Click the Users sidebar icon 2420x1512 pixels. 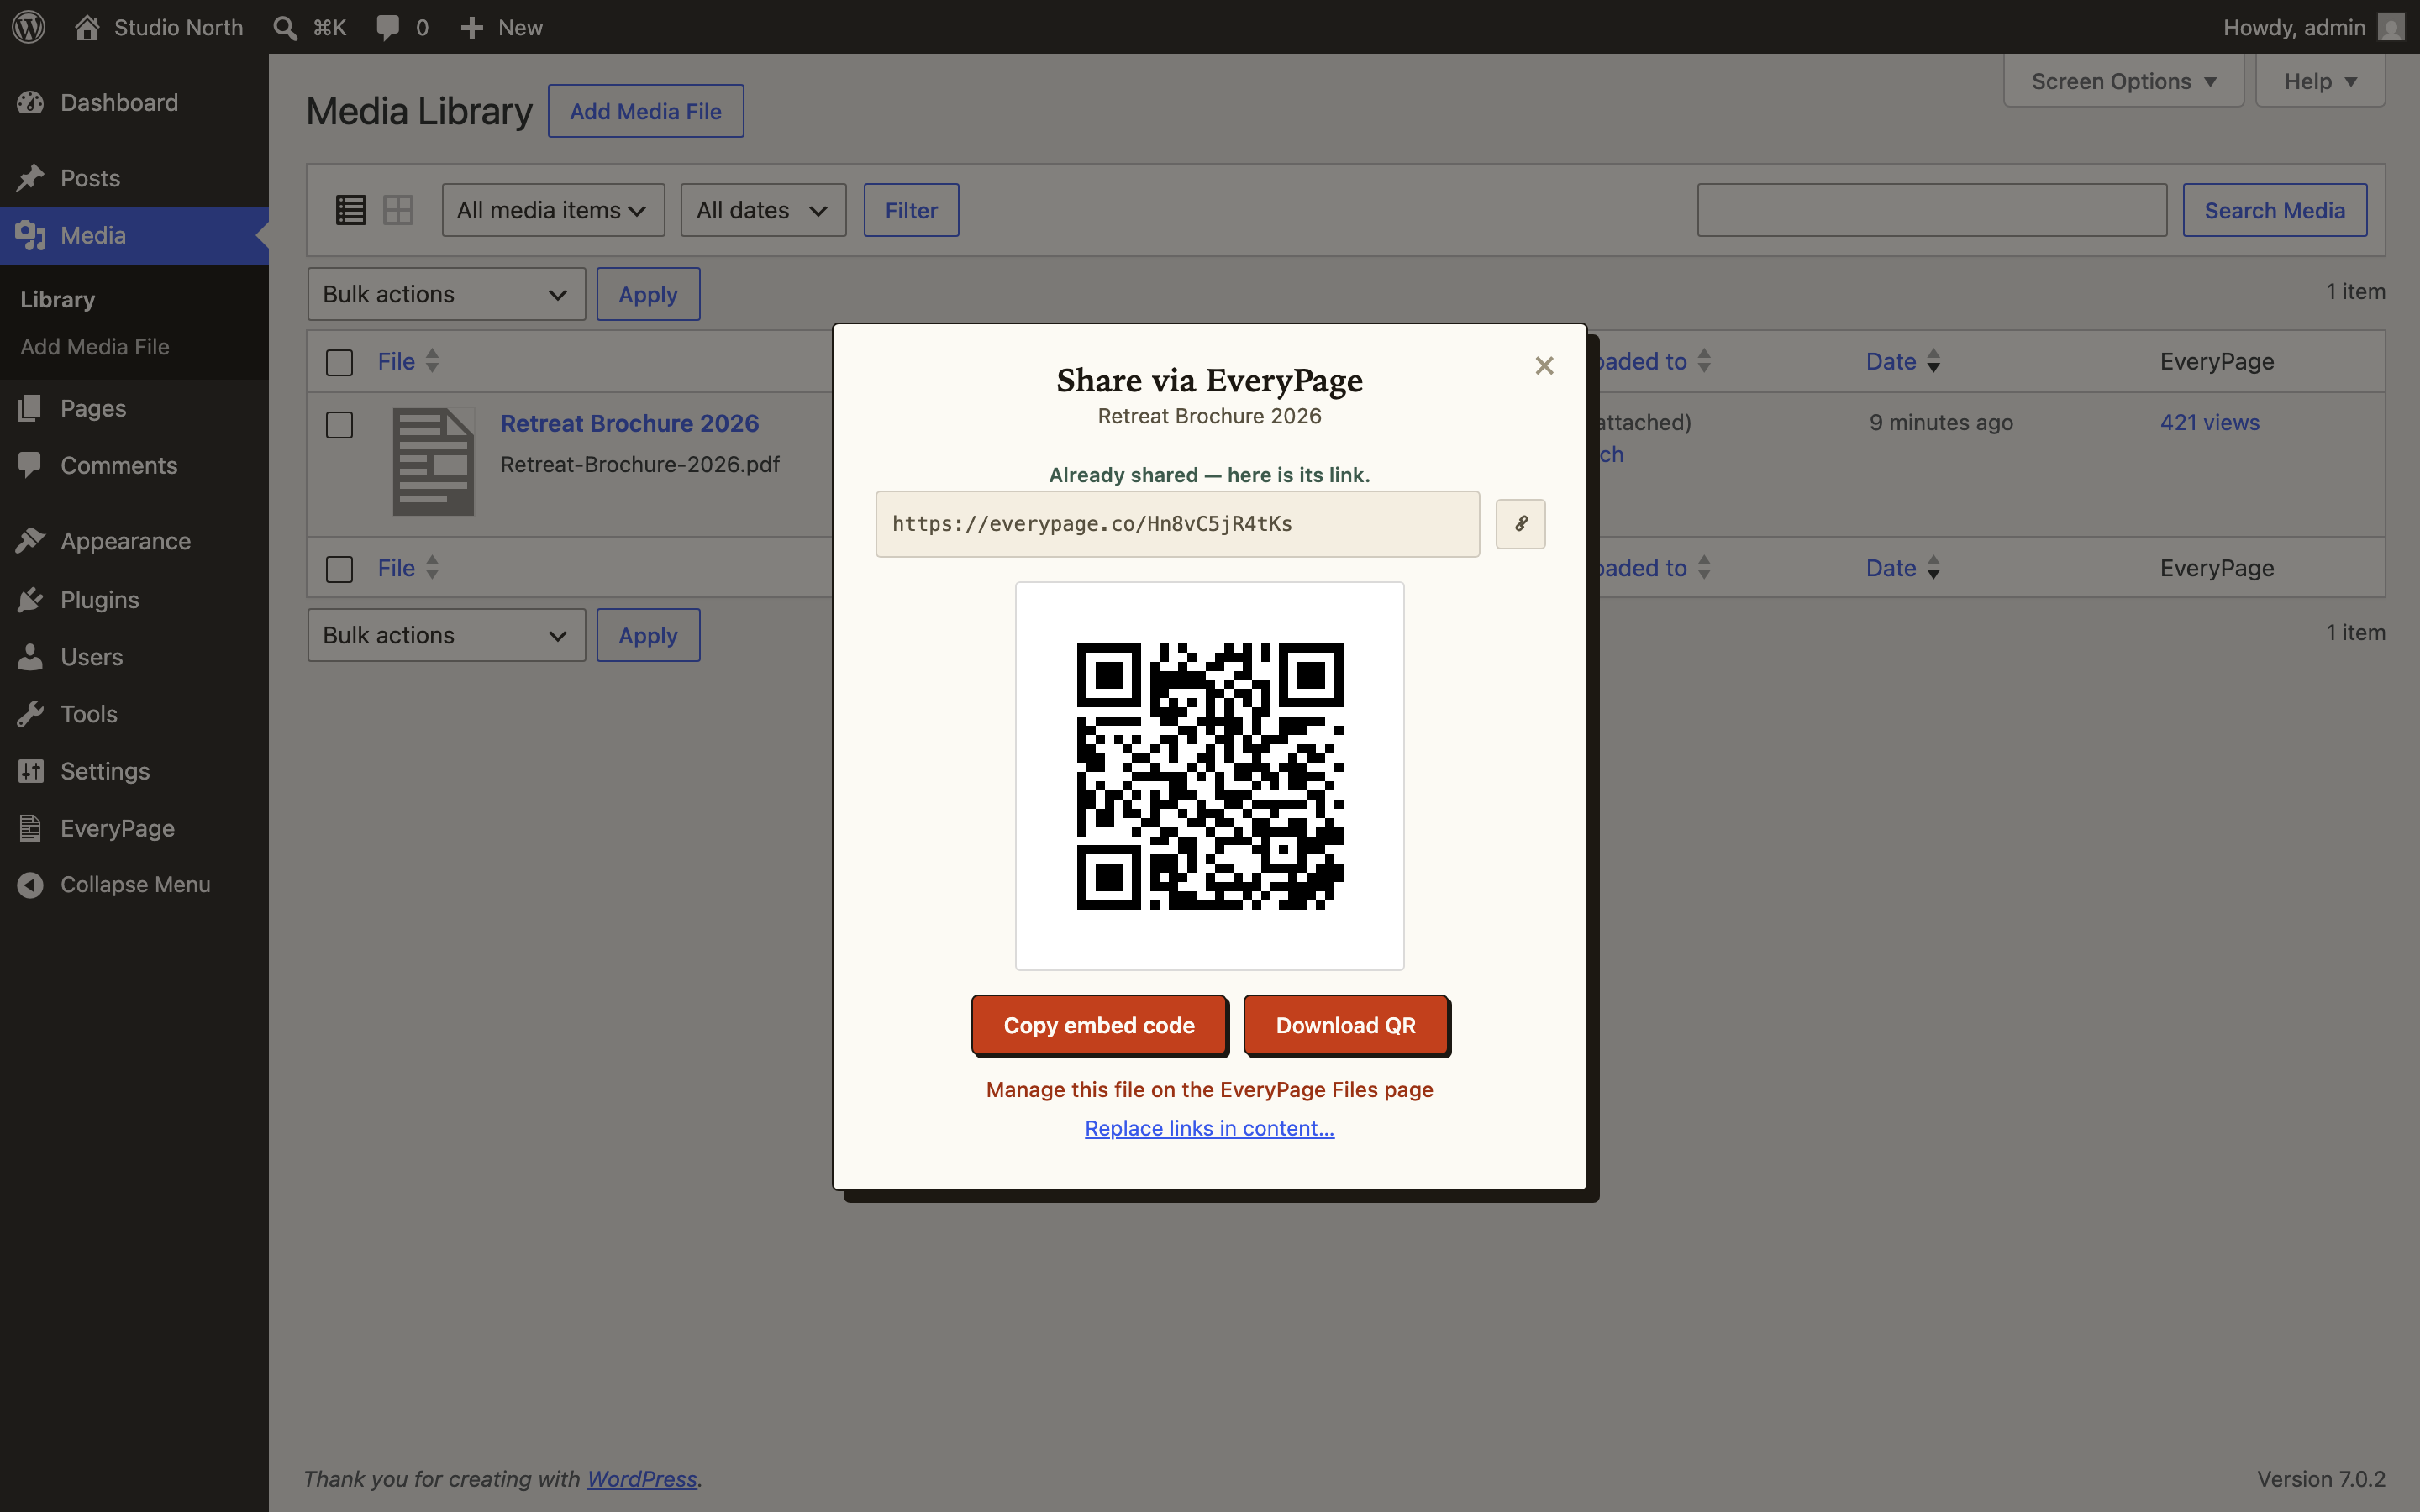pyautogui.click(x=31, y=657)
